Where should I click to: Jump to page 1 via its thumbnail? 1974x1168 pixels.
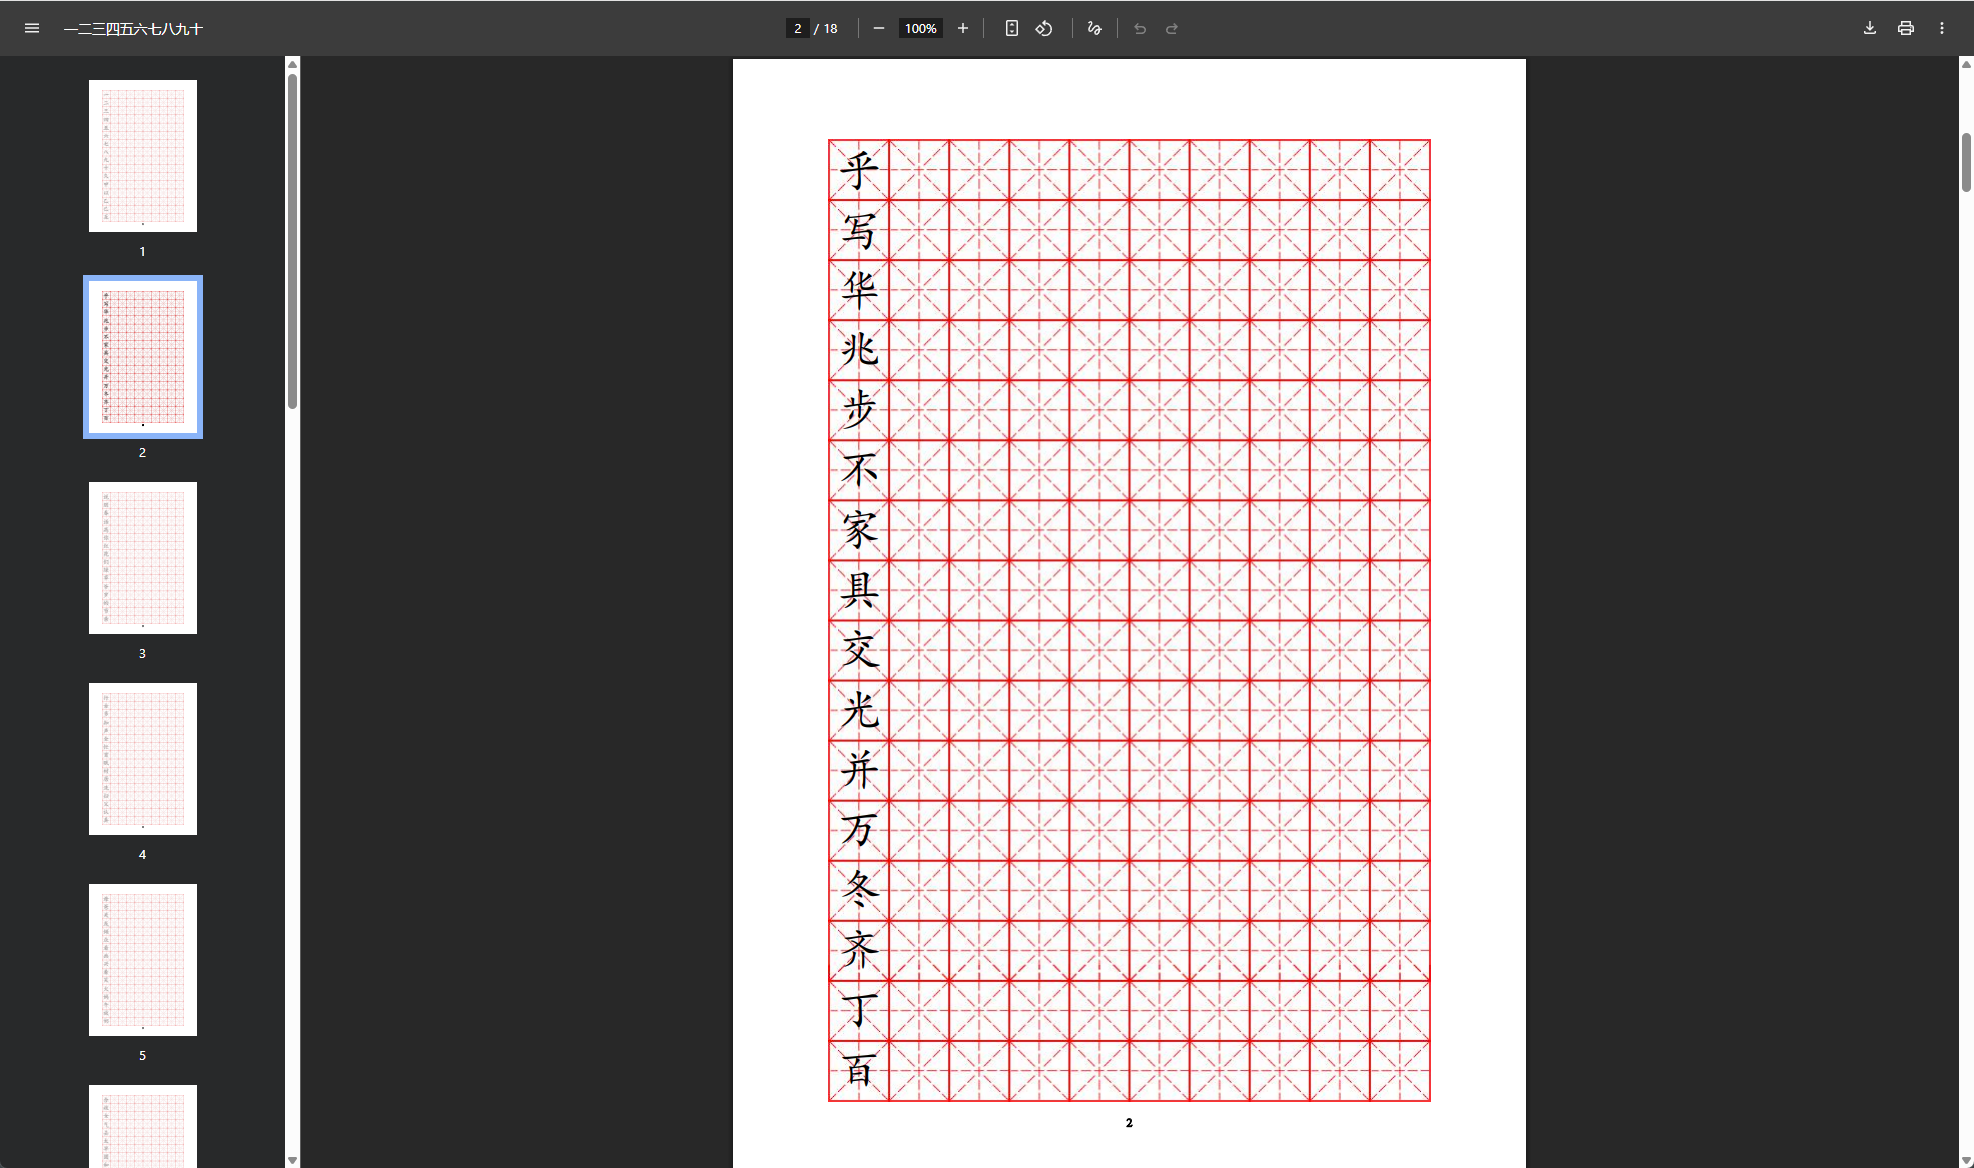point(142,155)
